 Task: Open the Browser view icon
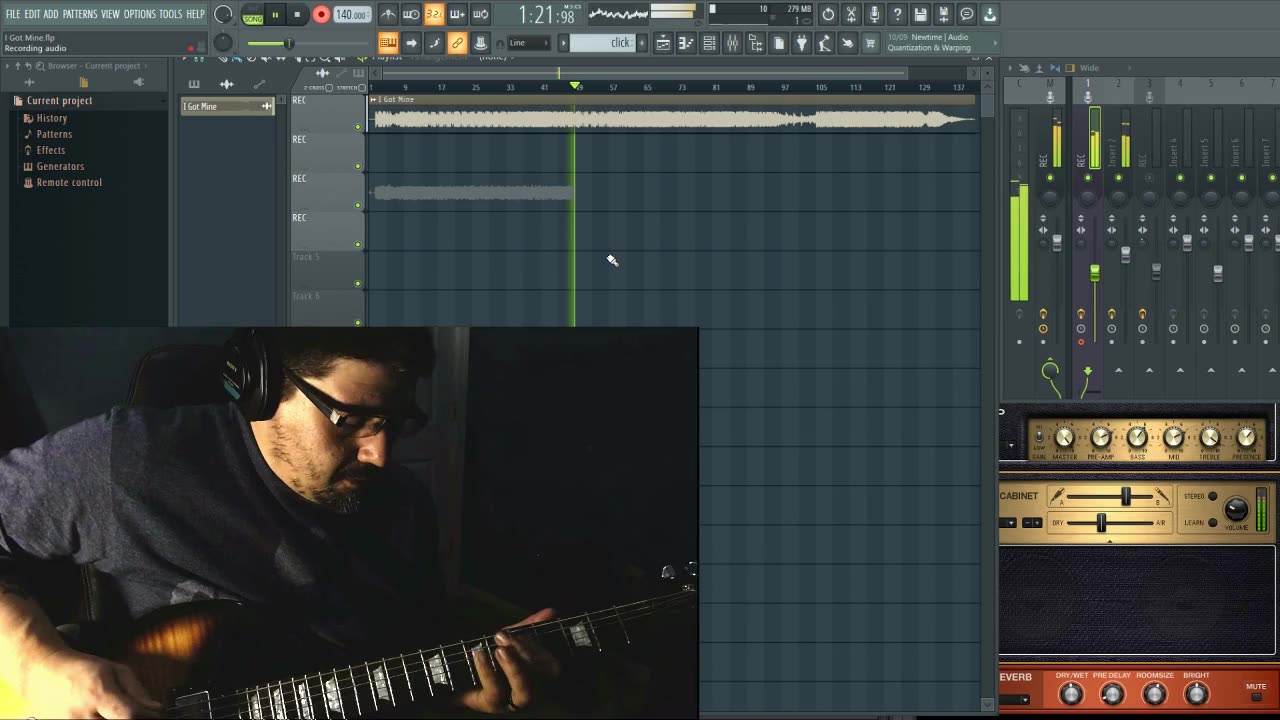point(755,43)
